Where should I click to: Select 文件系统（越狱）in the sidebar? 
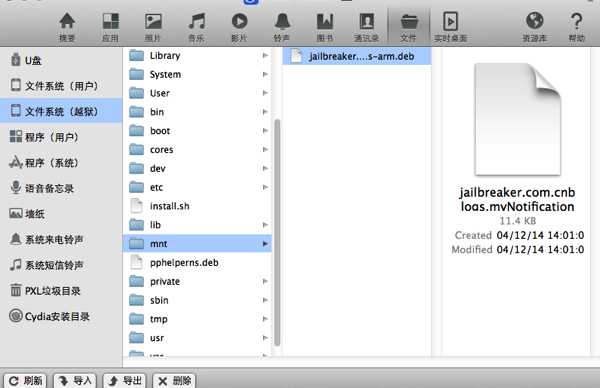[x=61, y=111]
